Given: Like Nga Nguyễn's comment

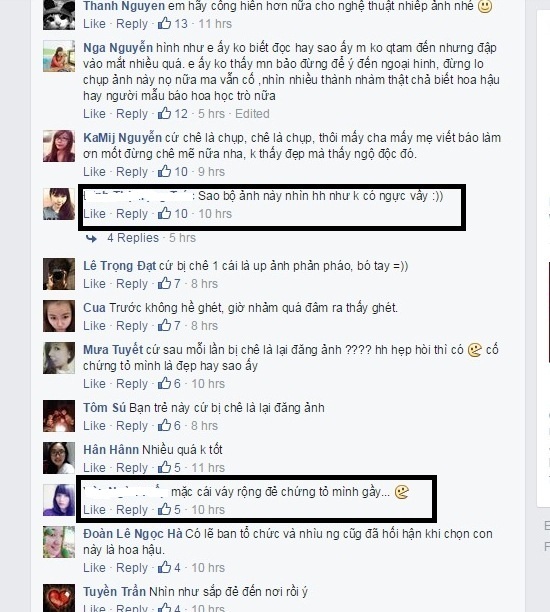Looking at the screenshot, I should click(x=94, y=114).
